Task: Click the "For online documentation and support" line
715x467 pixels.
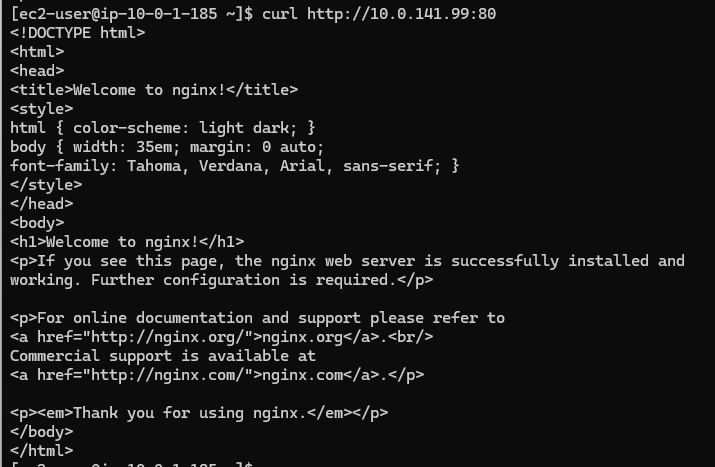Action: pyautogui.click(x=257, y=318)
